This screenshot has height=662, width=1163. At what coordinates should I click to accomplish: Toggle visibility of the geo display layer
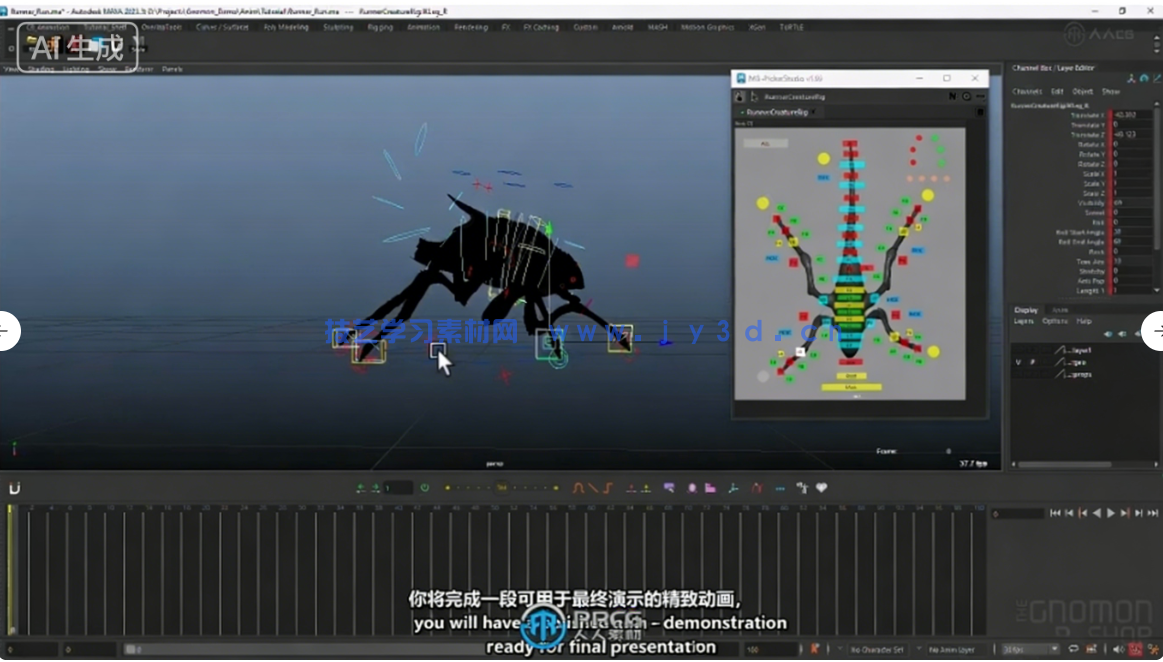pyautogui.click(x=1018, y=363)
